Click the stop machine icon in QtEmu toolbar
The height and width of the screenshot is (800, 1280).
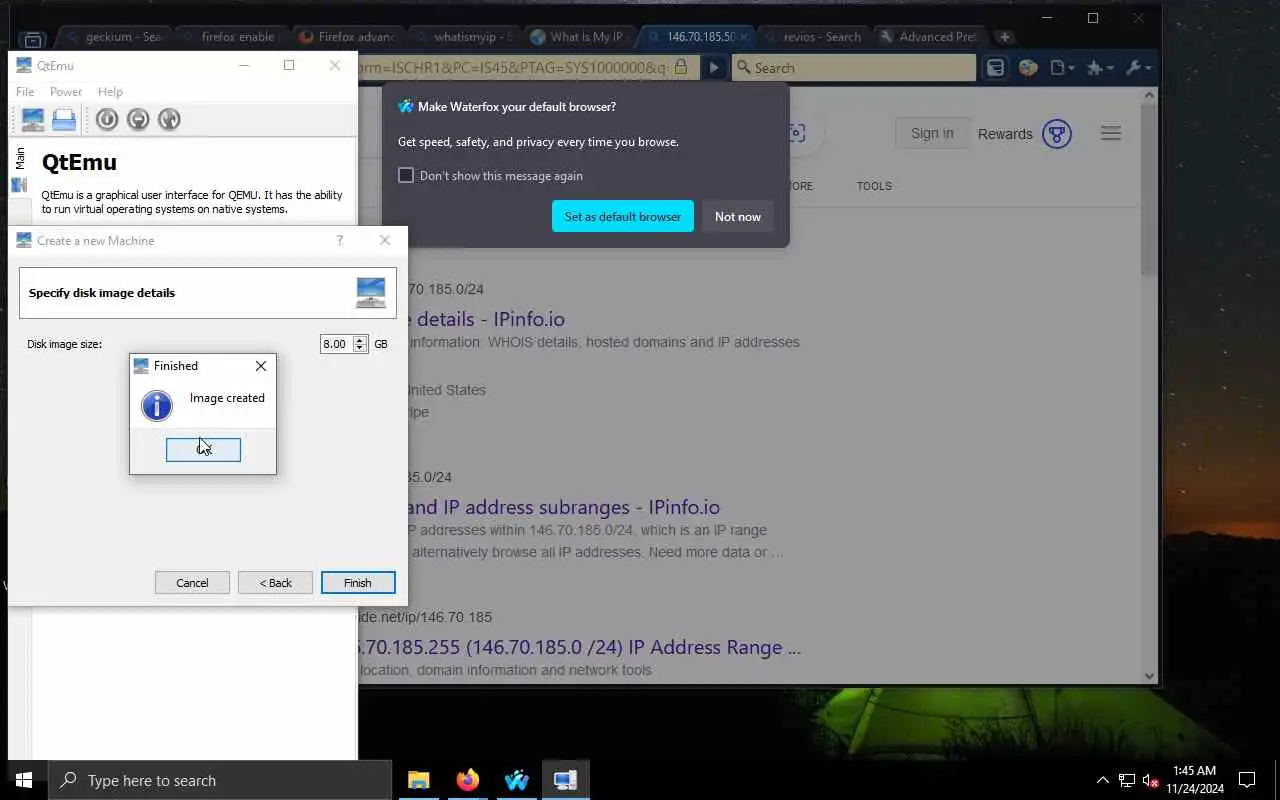[138, 120]
